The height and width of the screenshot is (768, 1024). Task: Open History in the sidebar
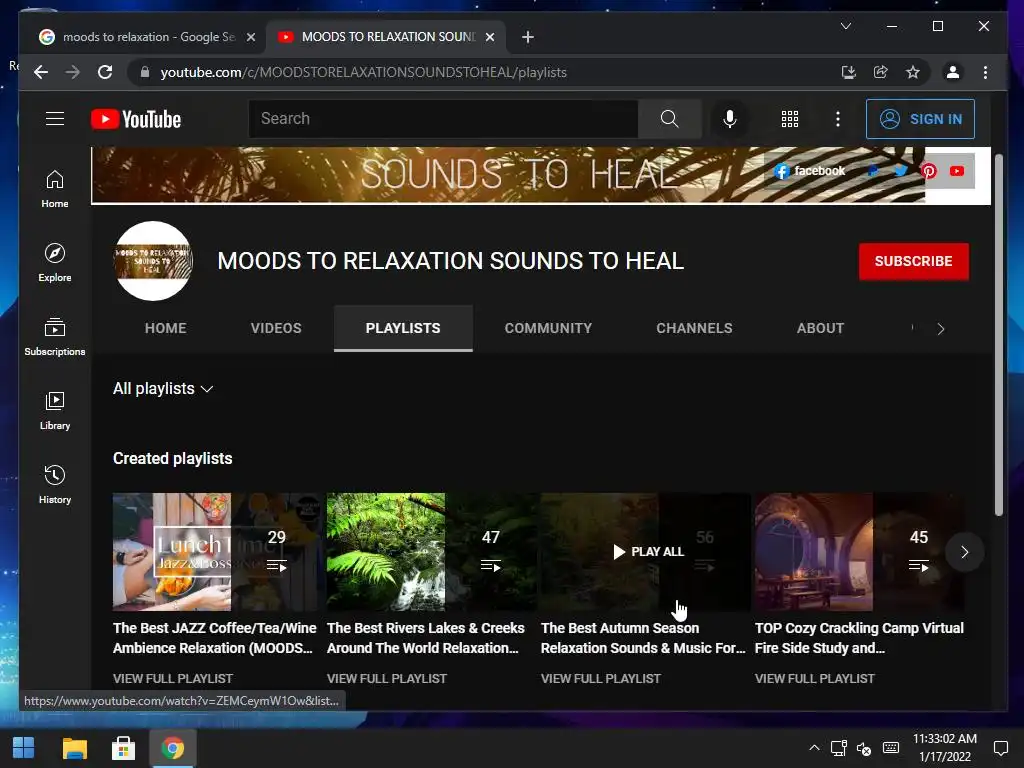pos(55,485)
